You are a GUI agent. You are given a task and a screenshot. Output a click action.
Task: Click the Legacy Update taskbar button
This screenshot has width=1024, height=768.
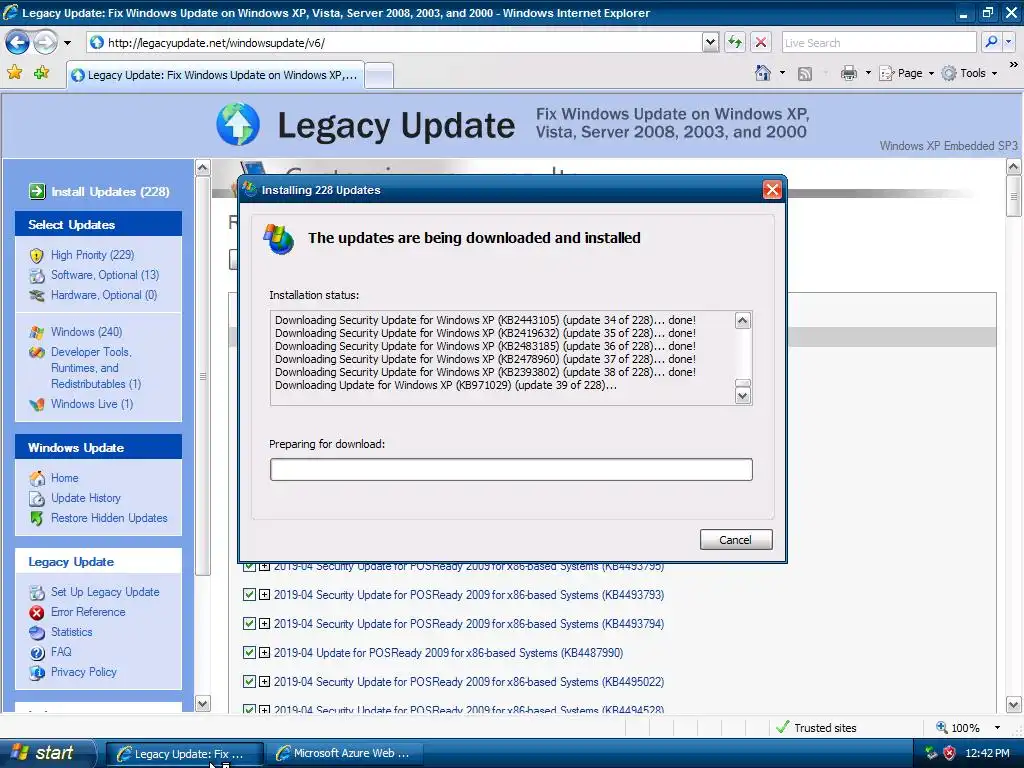(185, 754)
